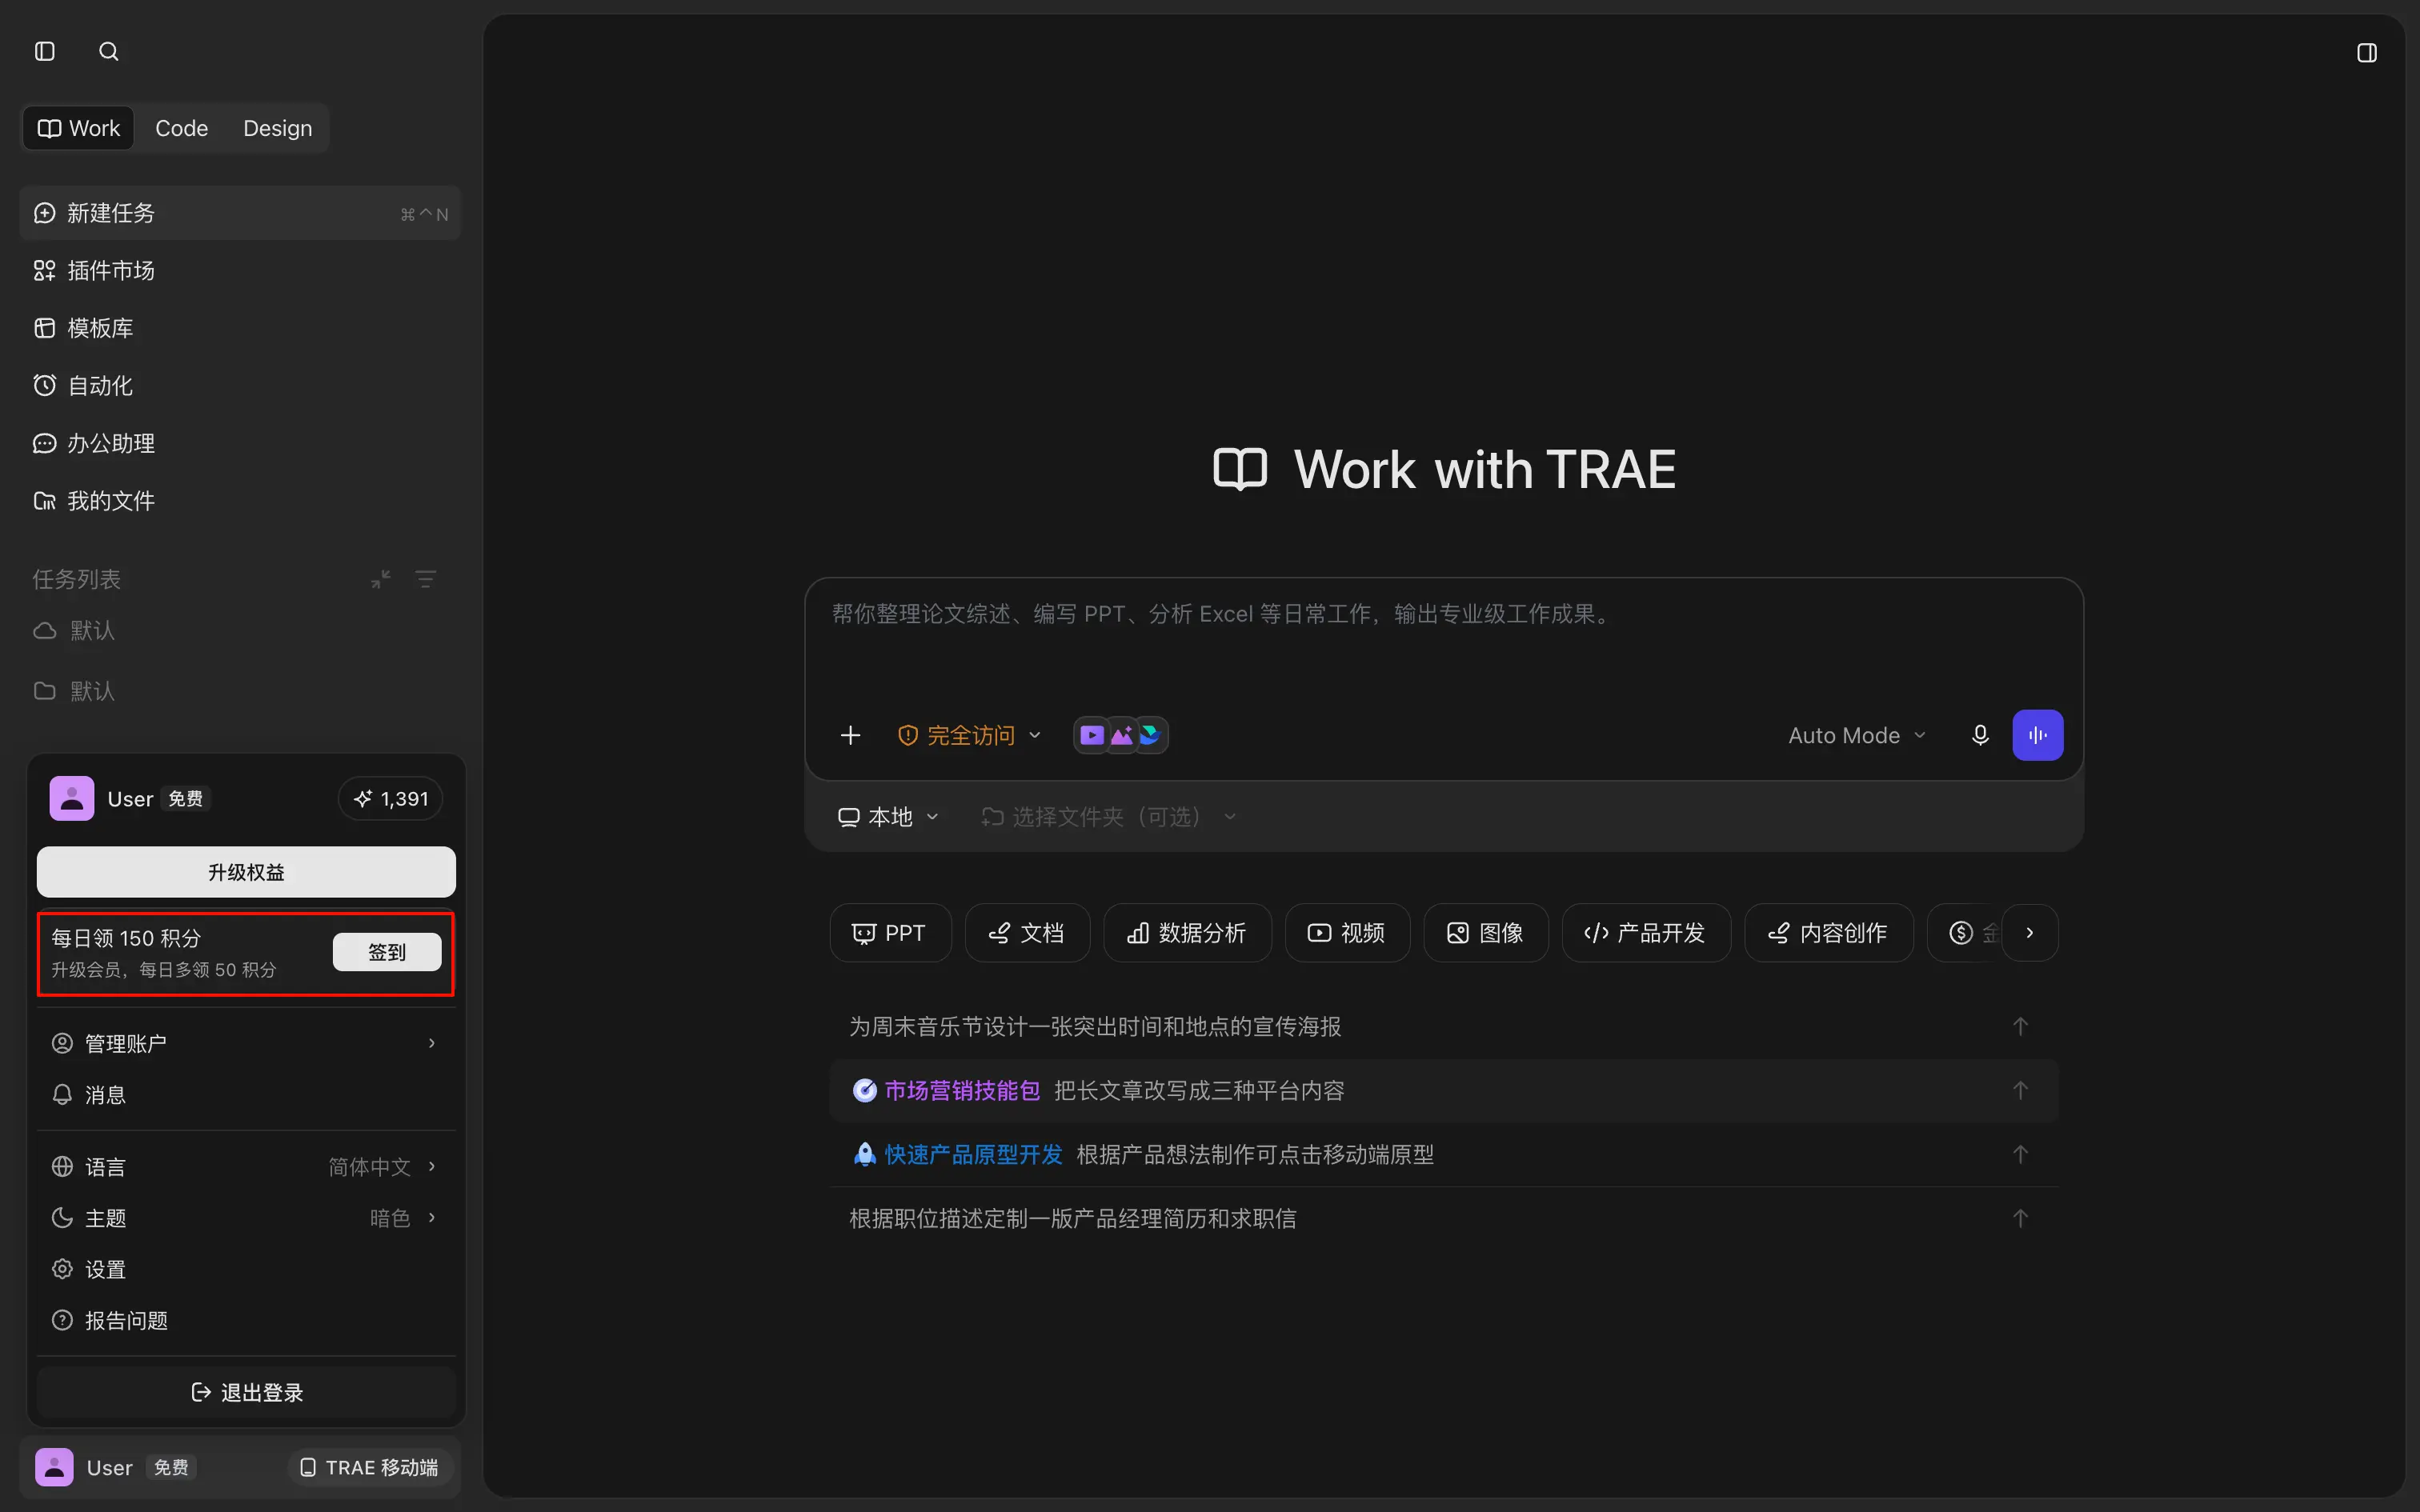Click arrow icon on resume suggestion row
The width and height of the screenshot is (2420, 1512).
(2020, 1219)
